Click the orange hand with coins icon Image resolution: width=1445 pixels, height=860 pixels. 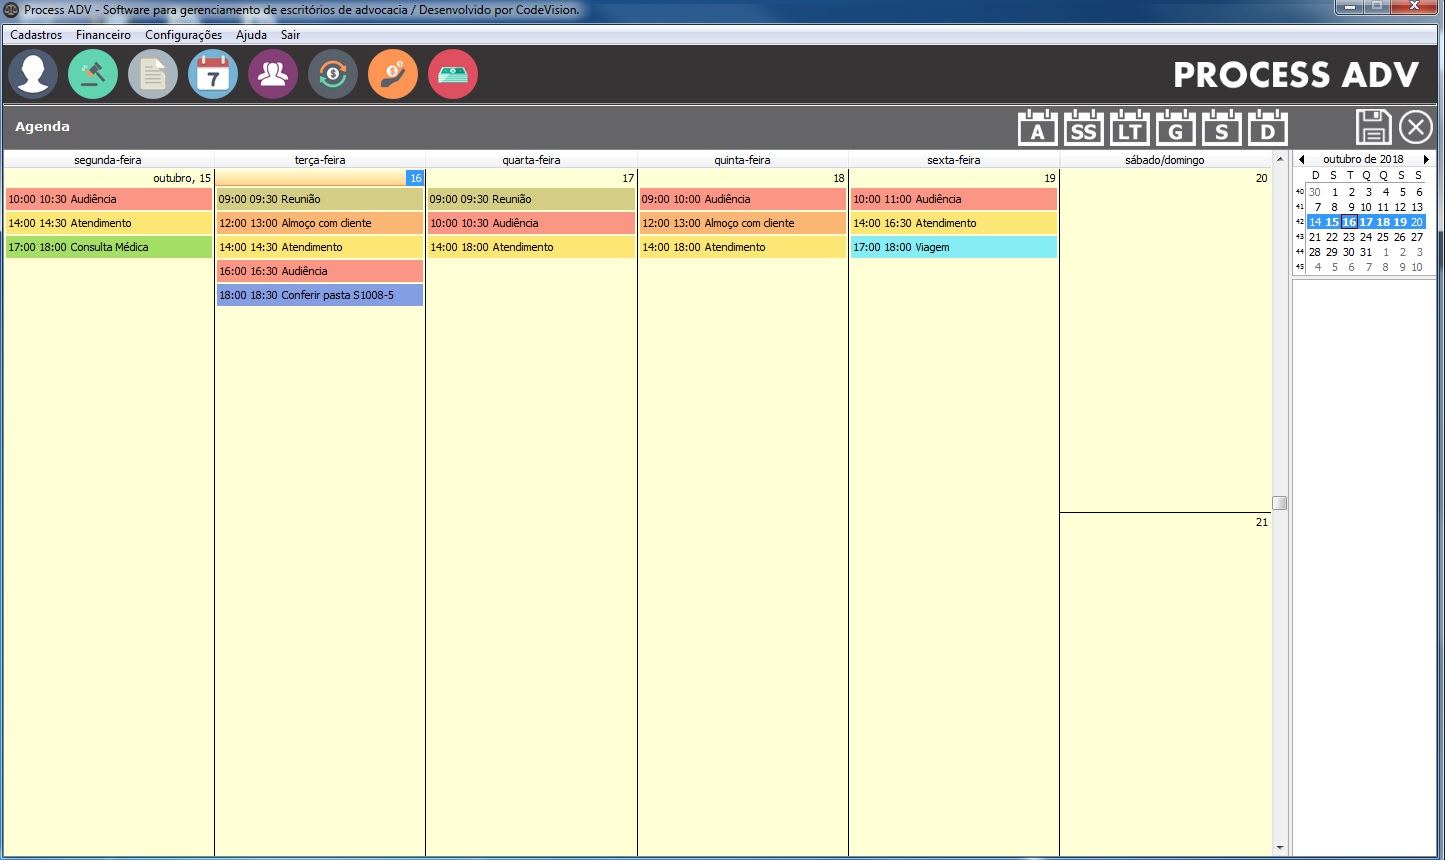(393, 75)
